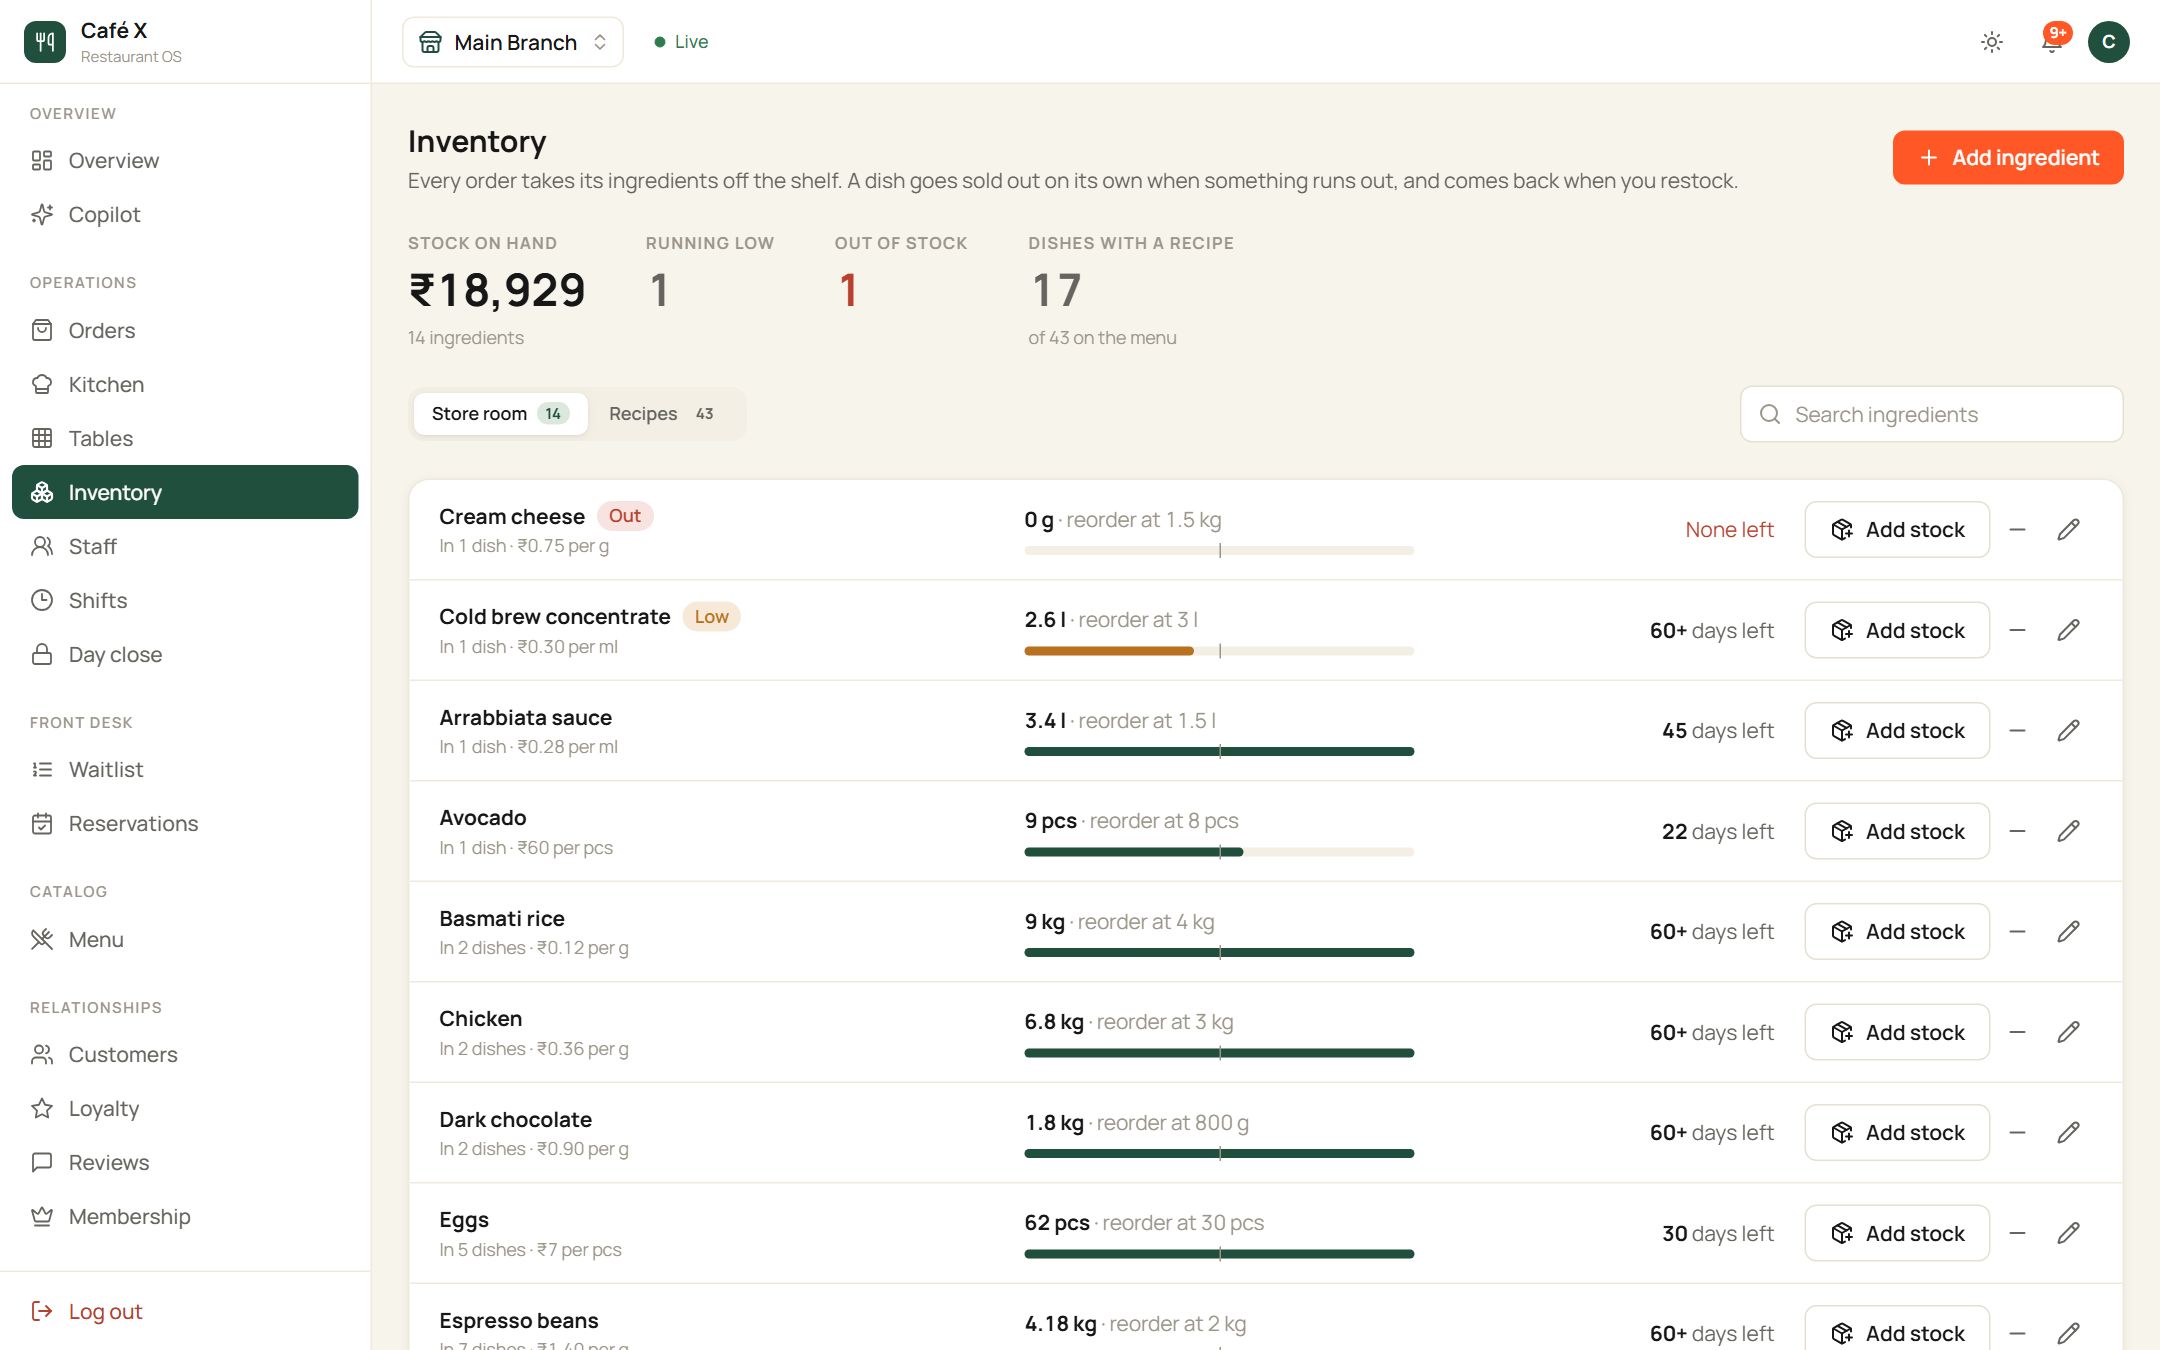
Task: Edit Arrabbiata sauce pencil icon
Action: point(2068,730)
